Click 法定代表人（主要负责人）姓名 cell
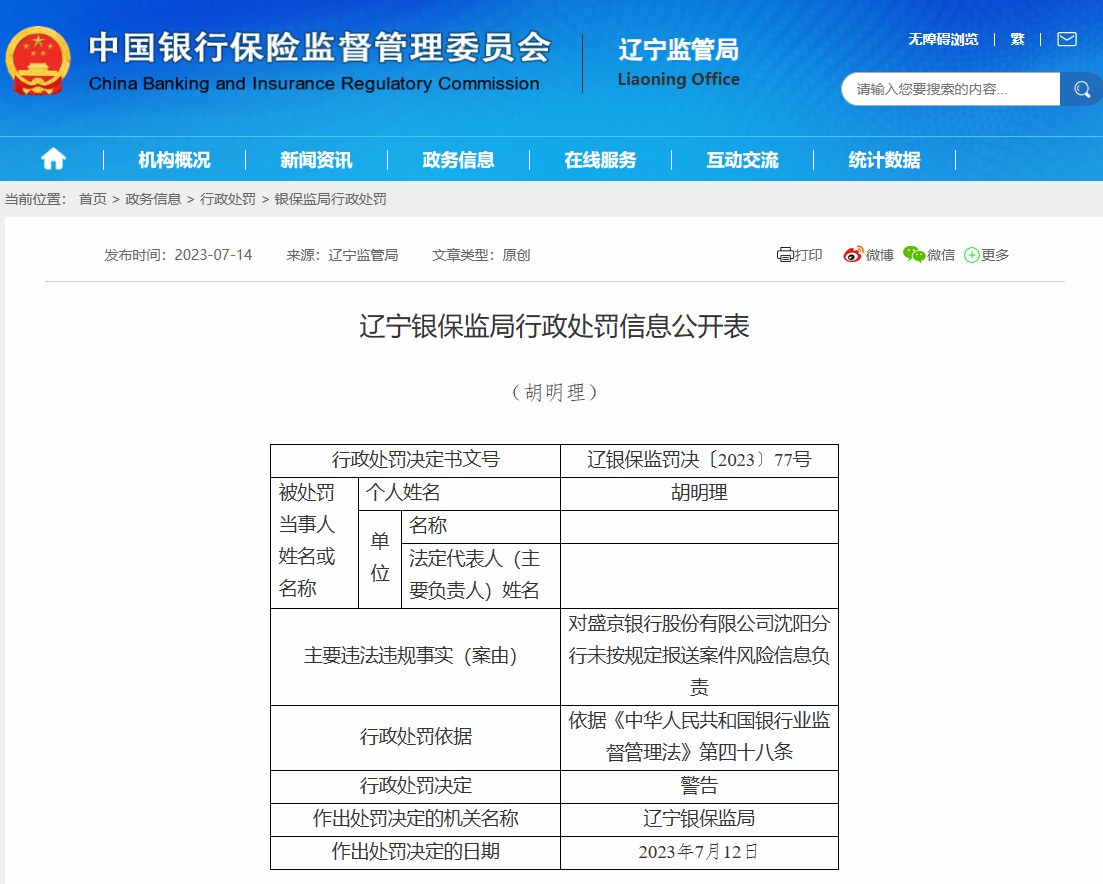Image resolution: width=1103 pixels, height=884 pixels. (x=481, y=575)
